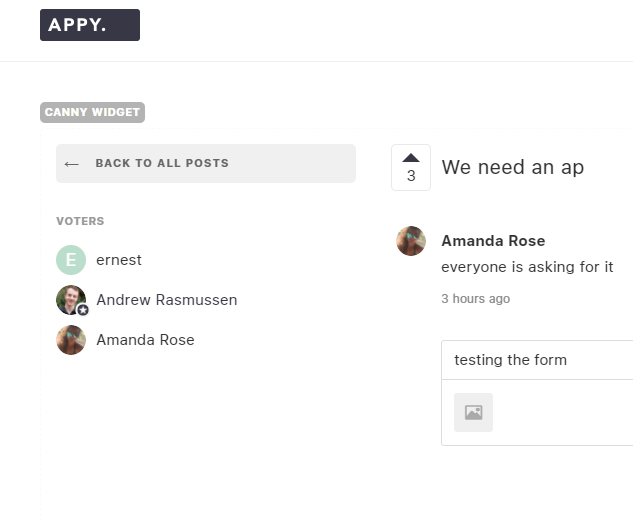Click Andrew Rasmussen's avatar photo
Image resolution: width=633 pixels, height=522 pixels.
[x=70, y=299]
